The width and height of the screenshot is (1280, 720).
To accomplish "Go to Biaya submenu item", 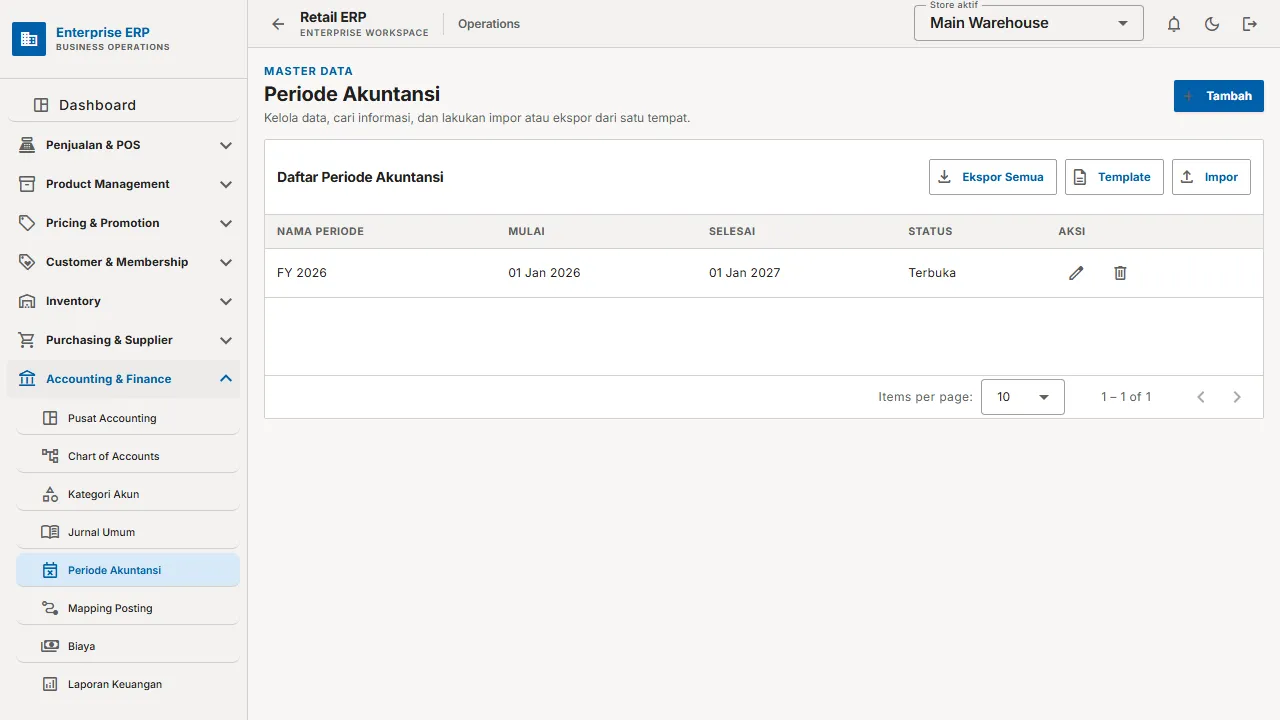I will 128,646.
